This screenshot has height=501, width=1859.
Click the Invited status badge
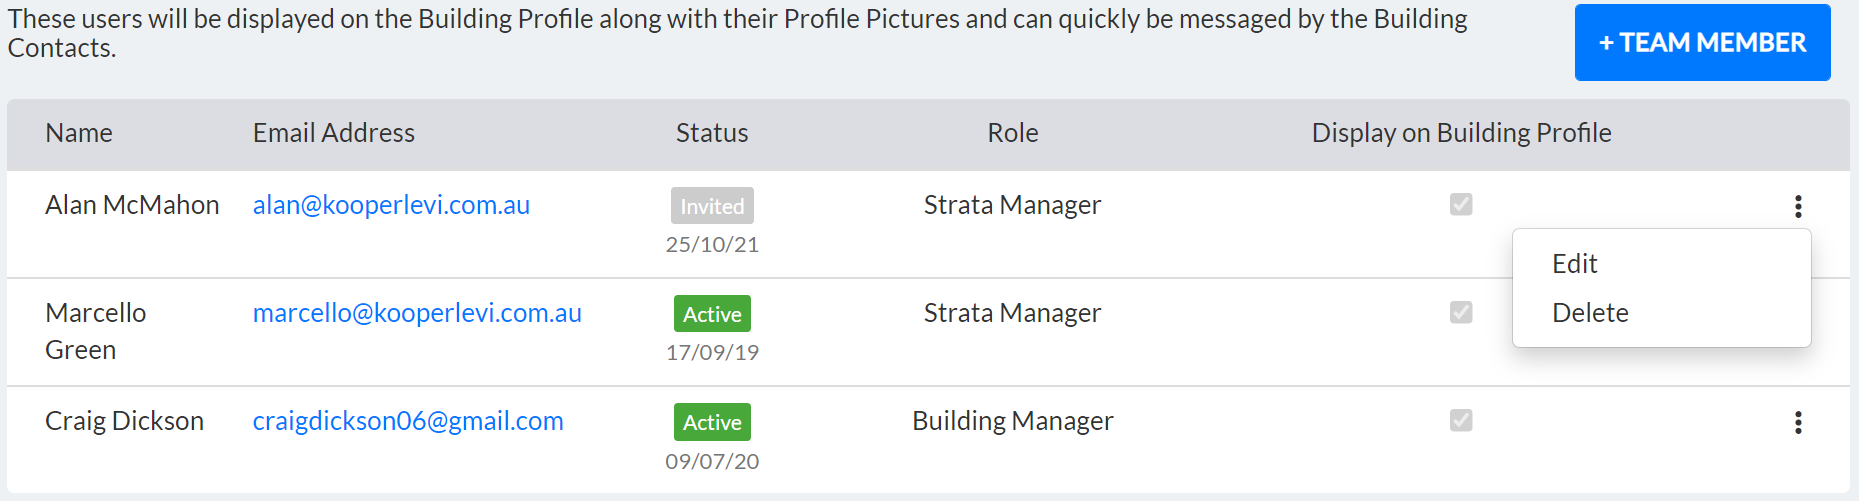pyautogui.click(x=712, y=206)
